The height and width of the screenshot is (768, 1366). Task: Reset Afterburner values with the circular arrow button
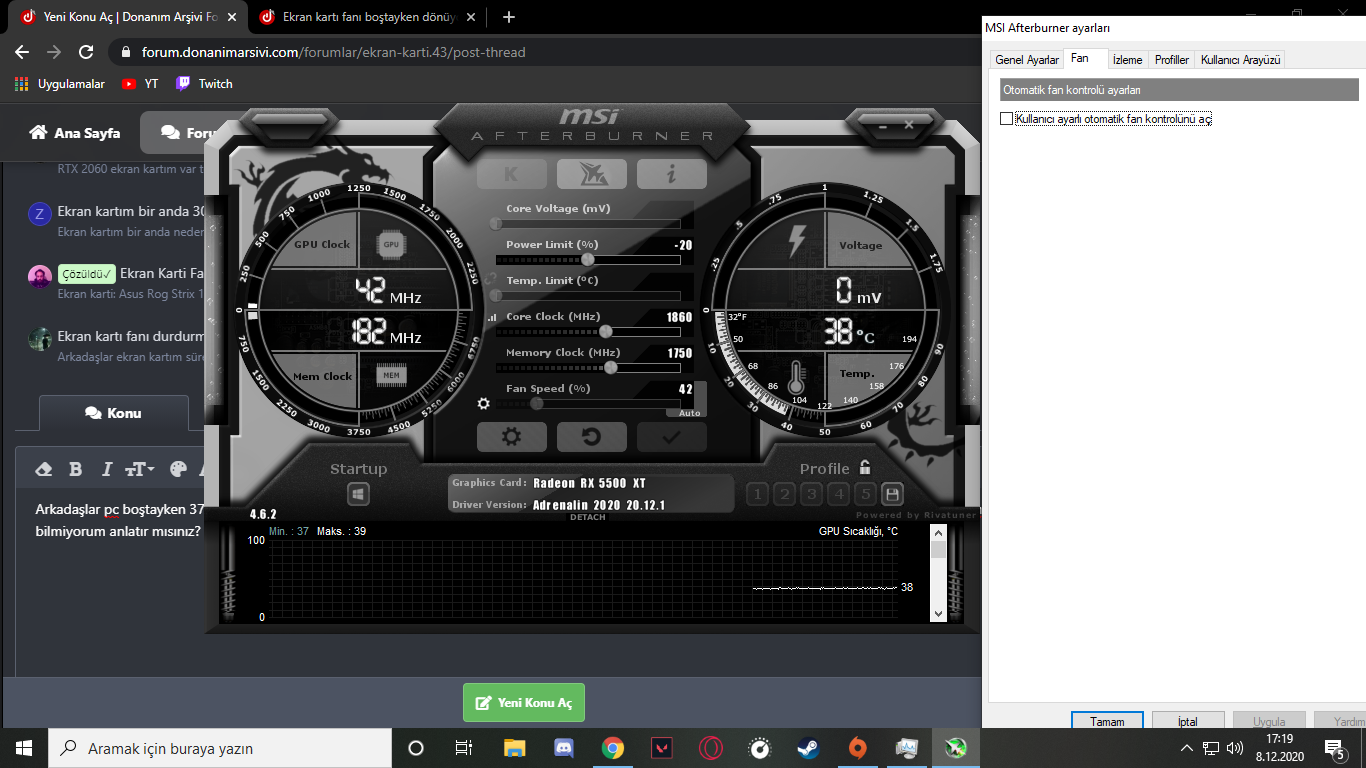591,437
